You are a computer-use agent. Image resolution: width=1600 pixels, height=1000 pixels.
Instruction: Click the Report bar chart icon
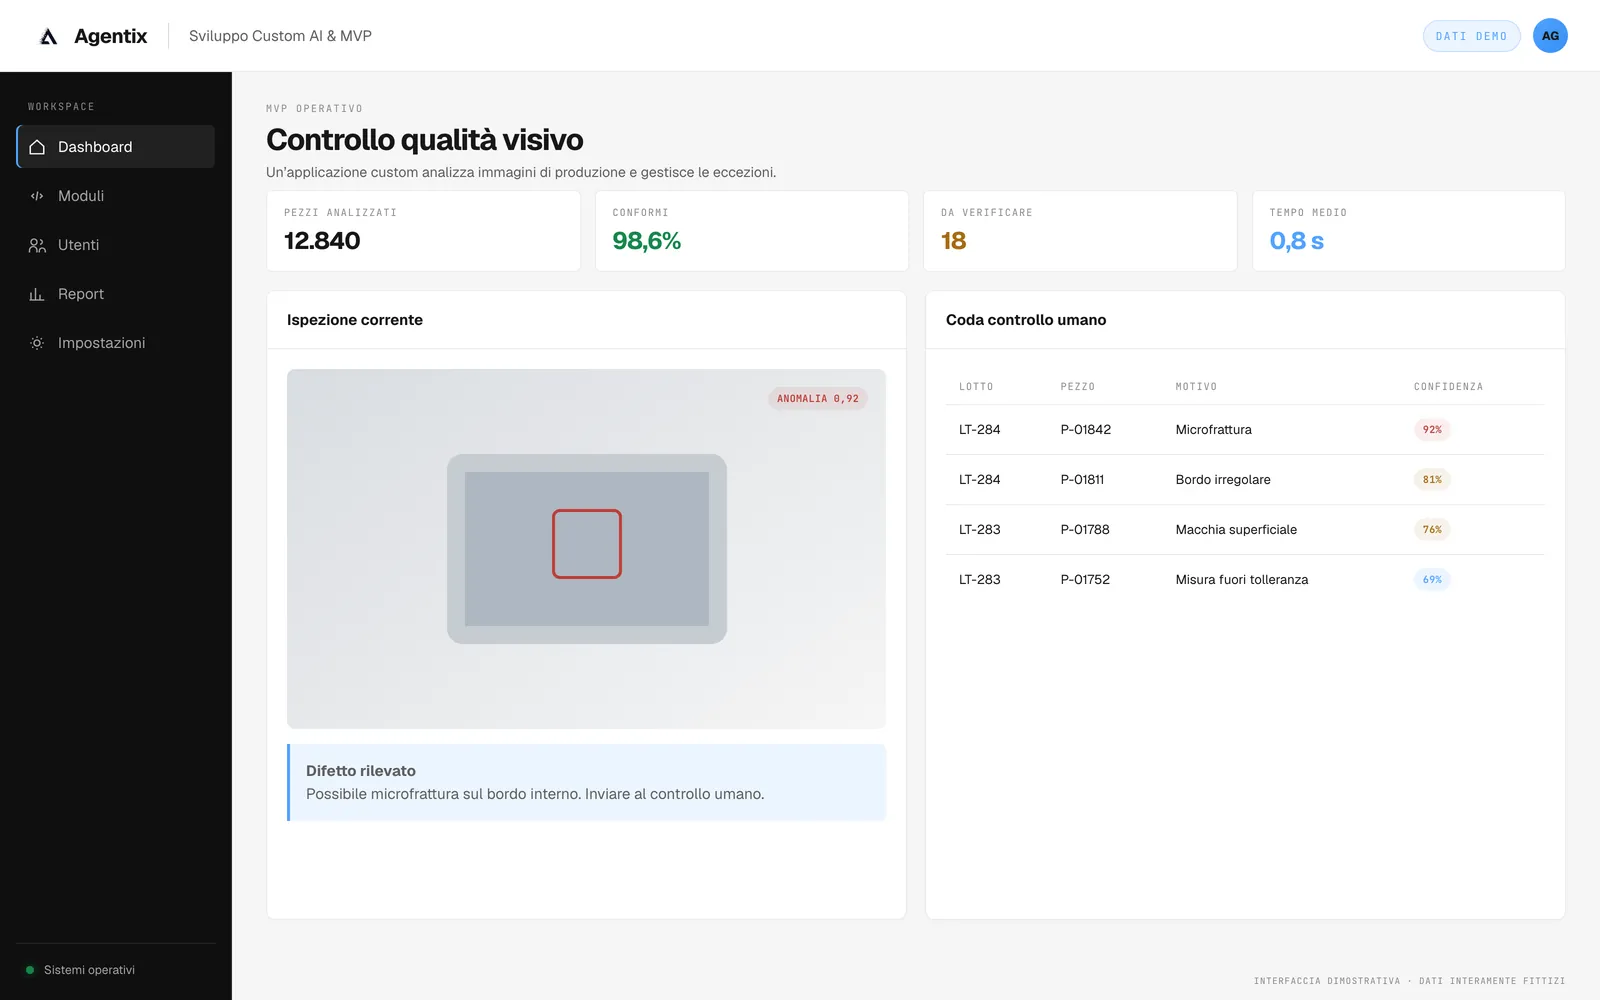click(37, 294)
